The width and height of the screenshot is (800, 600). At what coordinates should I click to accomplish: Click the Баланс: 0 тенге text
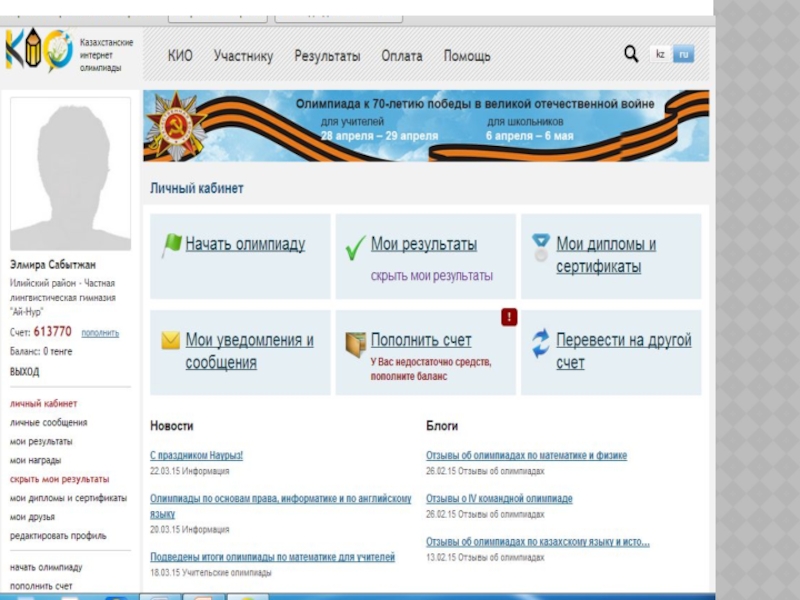coord(41,352)
